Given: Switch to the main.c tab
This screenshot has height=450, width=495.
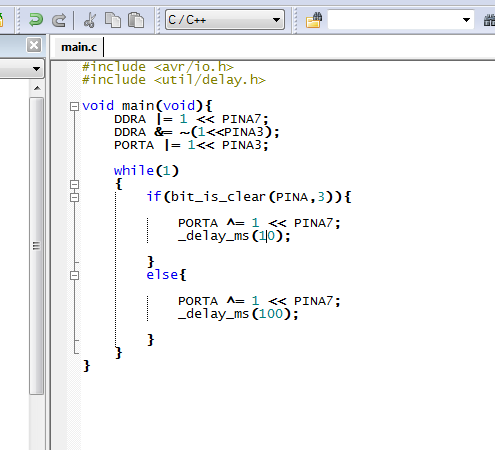Looking at the screenshot, I should pyautogui.click(x=79, y=47).
